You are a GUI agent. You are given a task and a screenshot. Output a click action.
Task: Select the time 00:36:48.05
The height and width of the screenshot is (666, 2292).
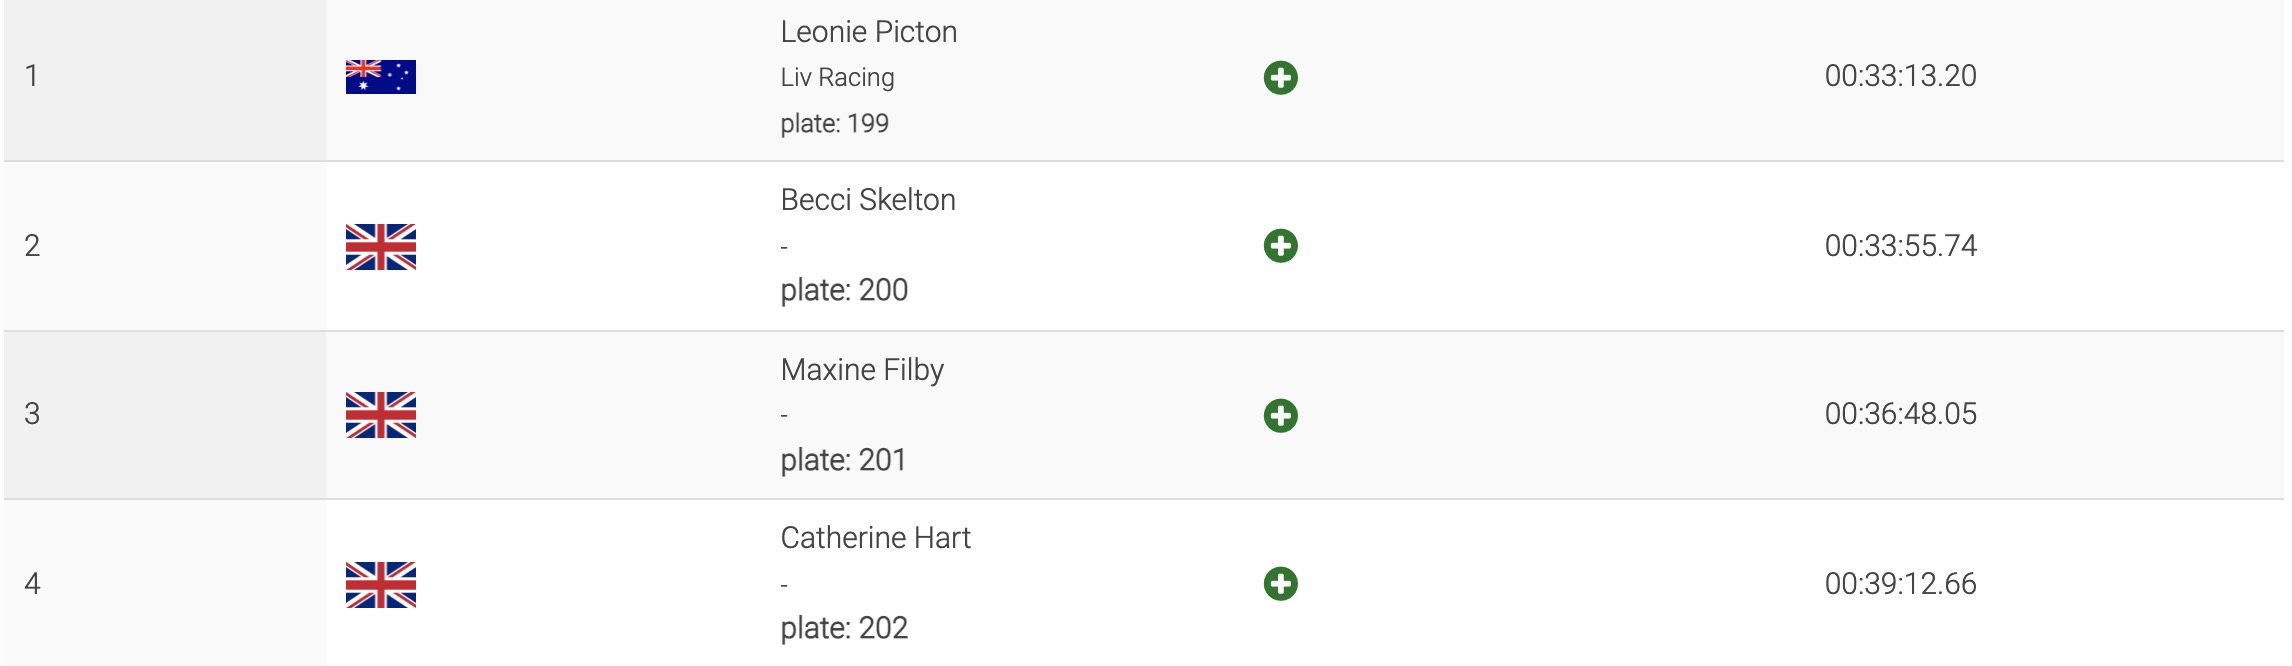pyautogui.click(x=1900, y=414)
